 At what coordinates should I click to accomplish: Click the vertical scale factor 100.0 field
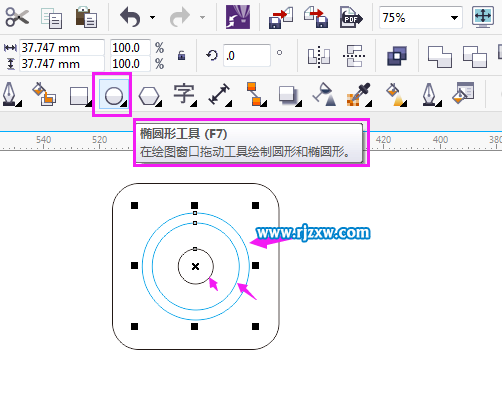130,64
